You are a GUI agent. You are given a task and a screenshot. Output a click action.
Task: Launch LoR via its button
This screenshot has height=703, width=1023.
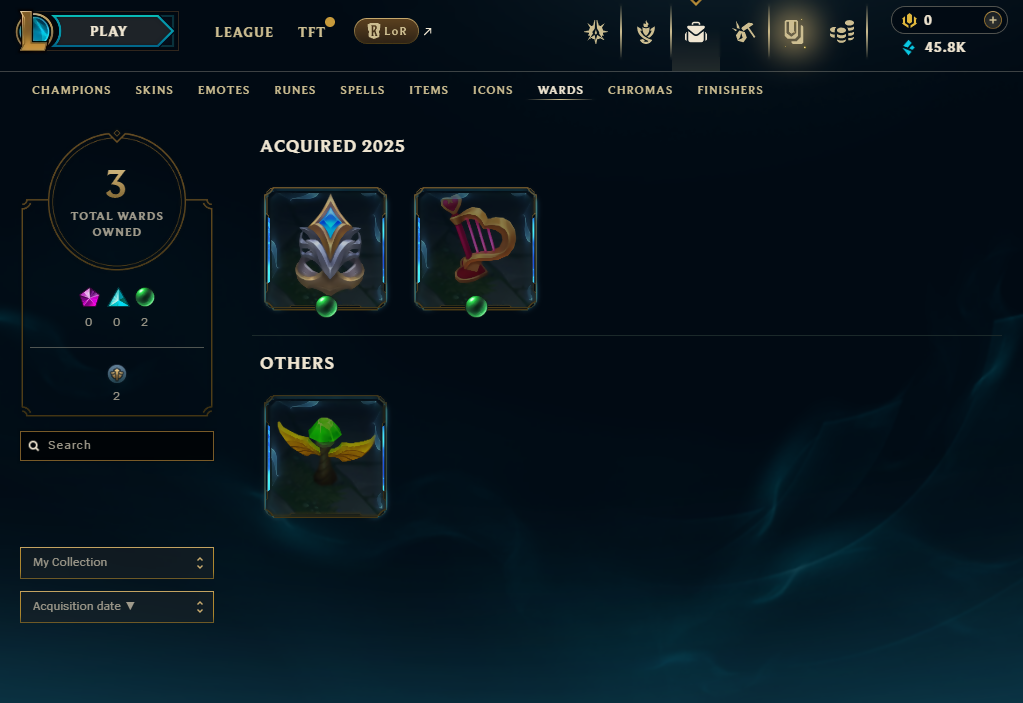pos(386,31)
